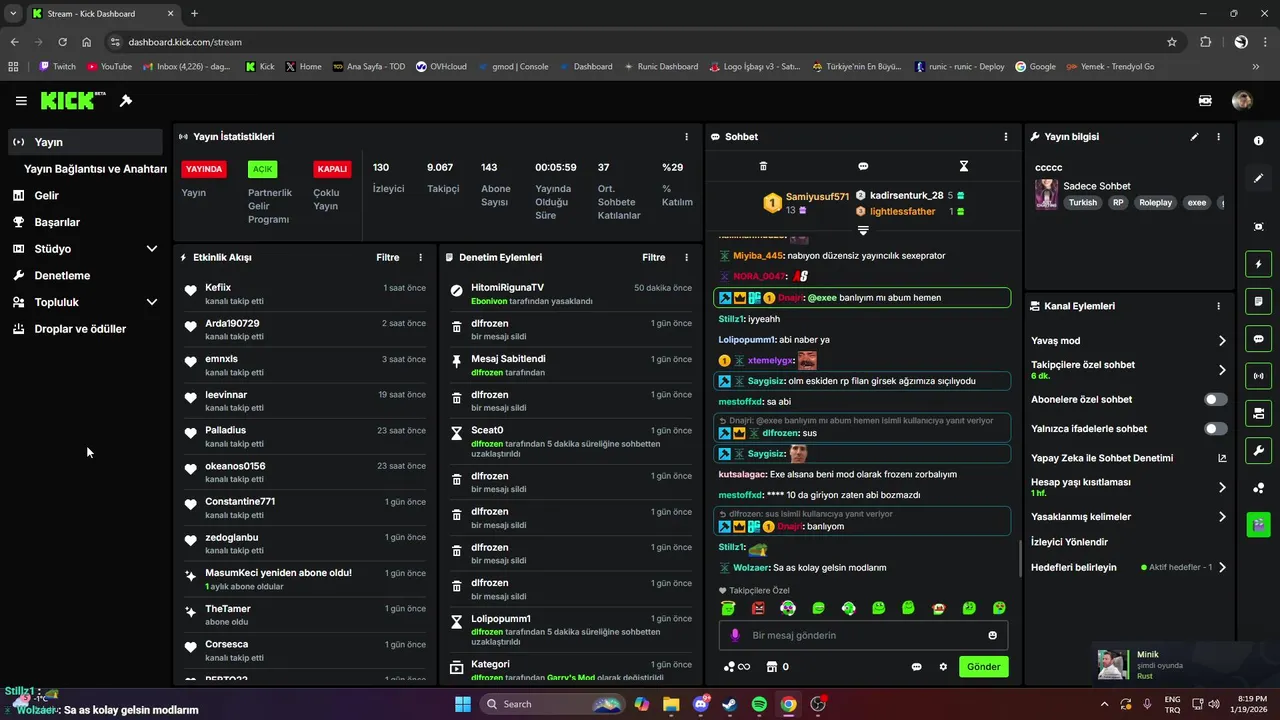This screenshot has height=720, width=1280.
Task: Open the Kanal Eylemleri three-dot menu
Action: coord(1218,306)
